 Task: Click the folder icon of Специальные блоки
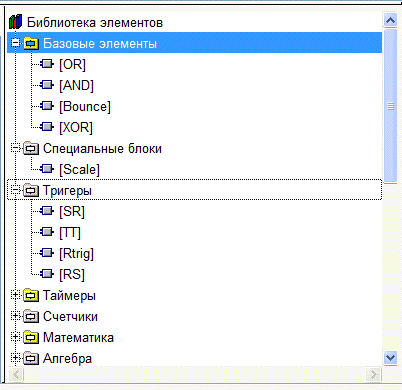pyautogui.click(x=31, y=148)
